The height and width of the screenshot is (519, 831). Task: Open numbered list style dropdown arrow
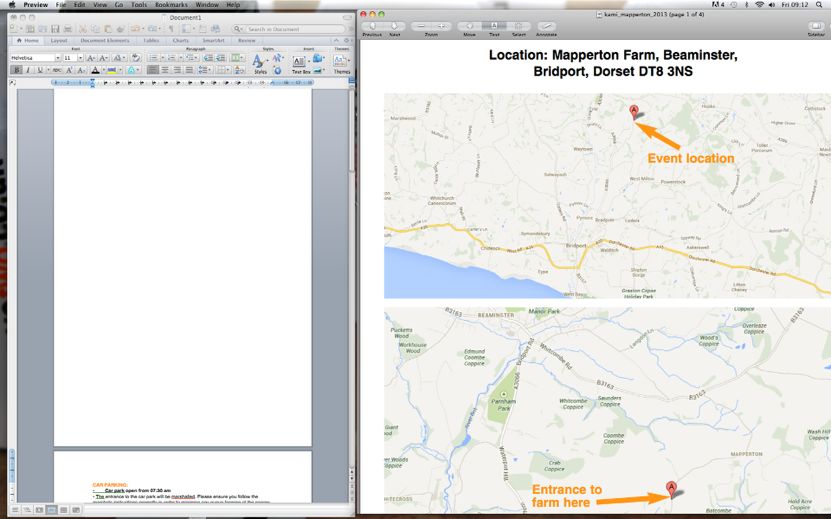[x=180, y=58]
